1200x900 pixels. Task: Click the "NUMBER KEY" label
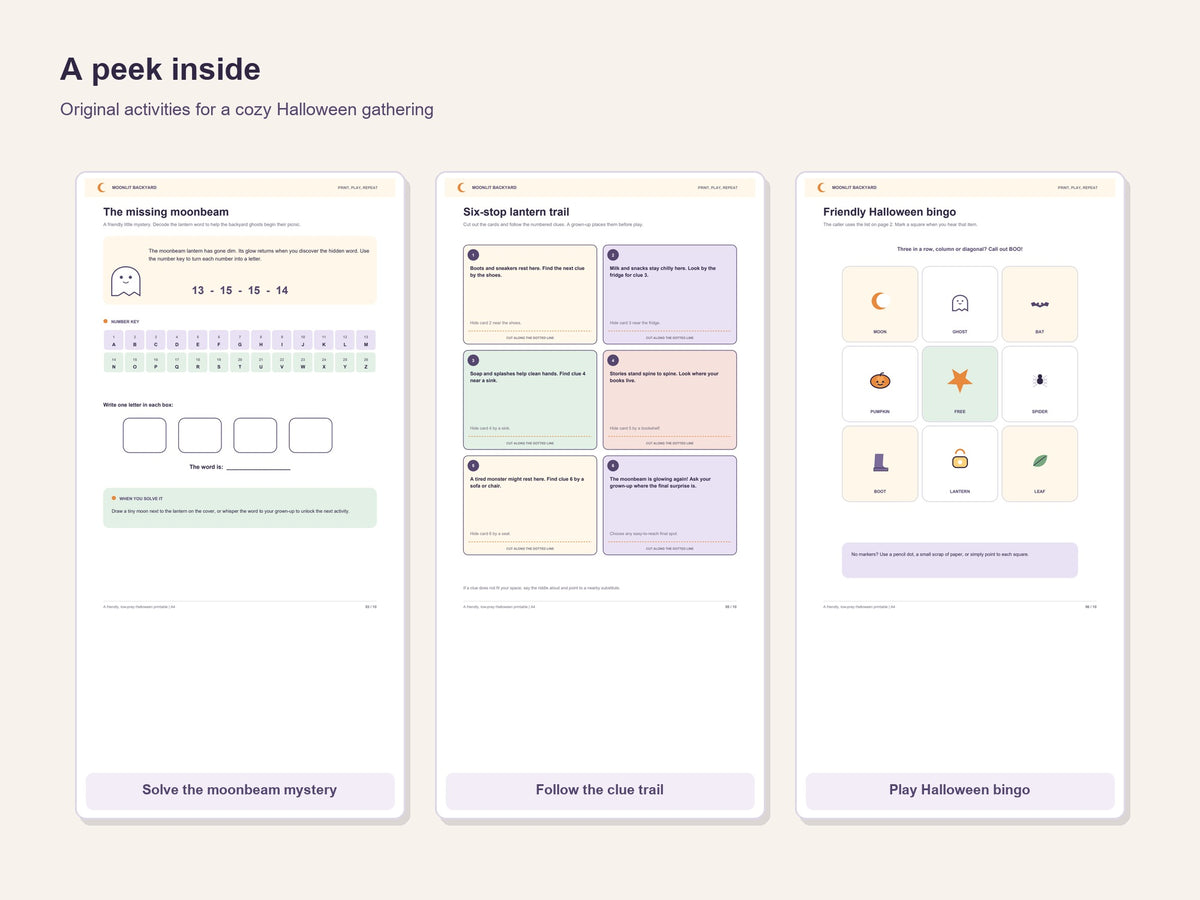click(x=125, y=322)
